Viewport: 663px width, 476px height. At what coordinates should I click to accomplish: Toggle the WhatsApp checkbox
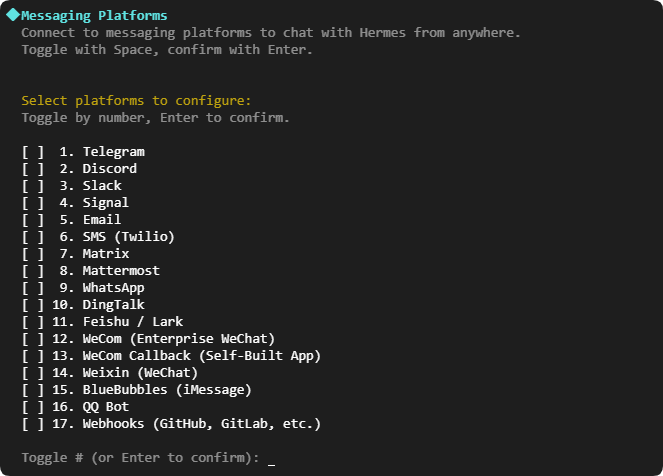click(33, 288)
